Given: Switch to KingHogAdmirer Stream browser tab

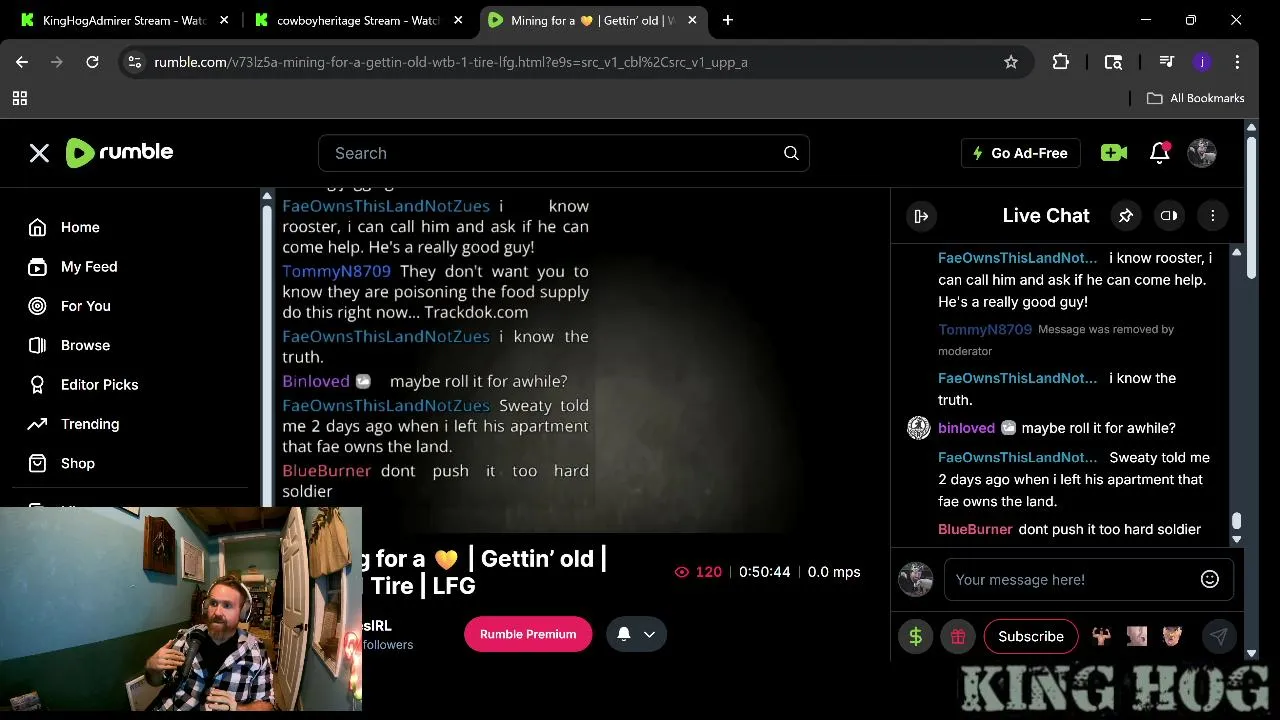Looking at the screenshot, I should click(x=125, y=20).
